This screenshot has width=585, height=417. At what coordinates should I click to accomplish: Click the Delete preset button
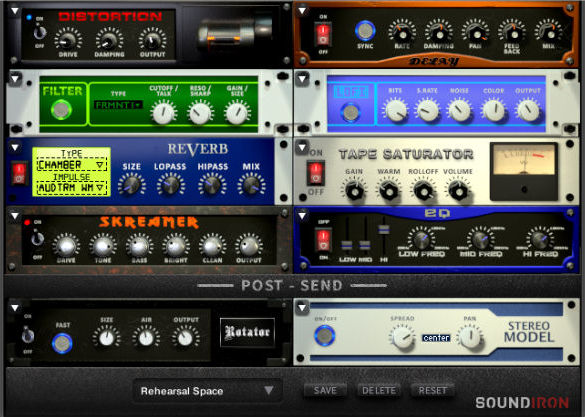pyautogui.click(x=379, y=391)
